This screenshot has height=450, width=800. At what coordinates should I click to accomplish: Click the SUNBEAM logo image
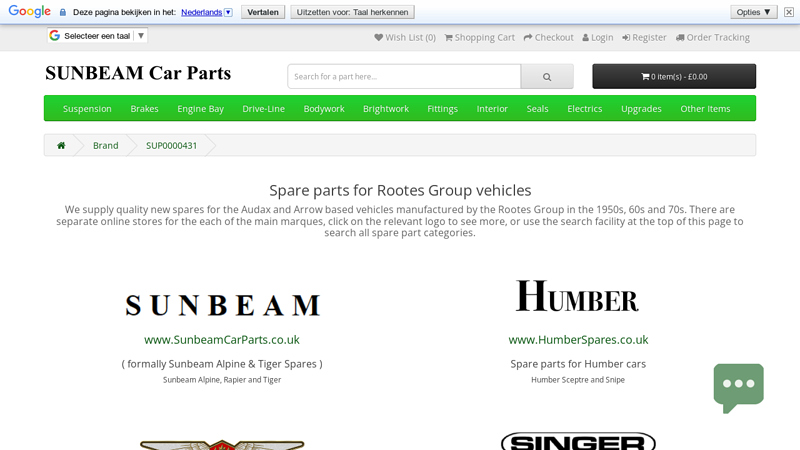(222, 305)
